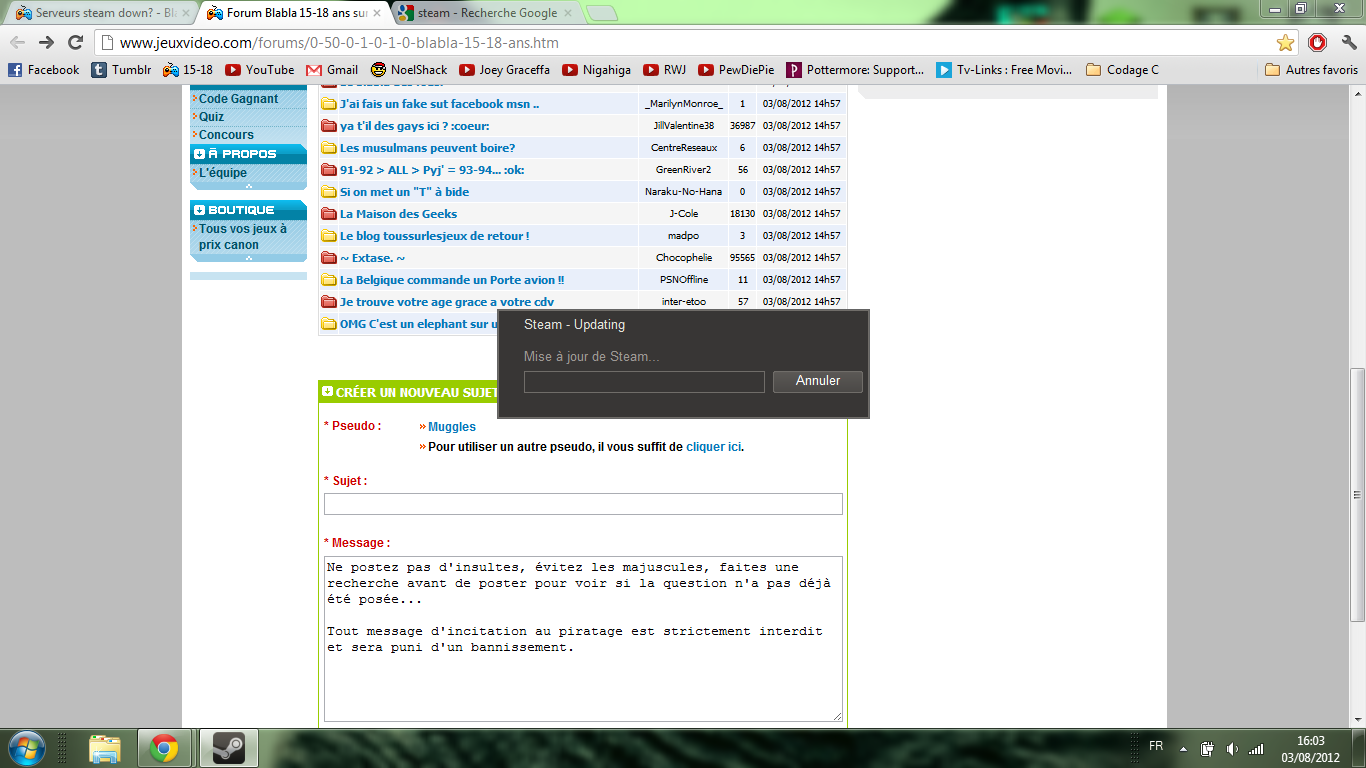1366x768 pixels.
Task: Open the Concours sidebar link
Action: 227,135
